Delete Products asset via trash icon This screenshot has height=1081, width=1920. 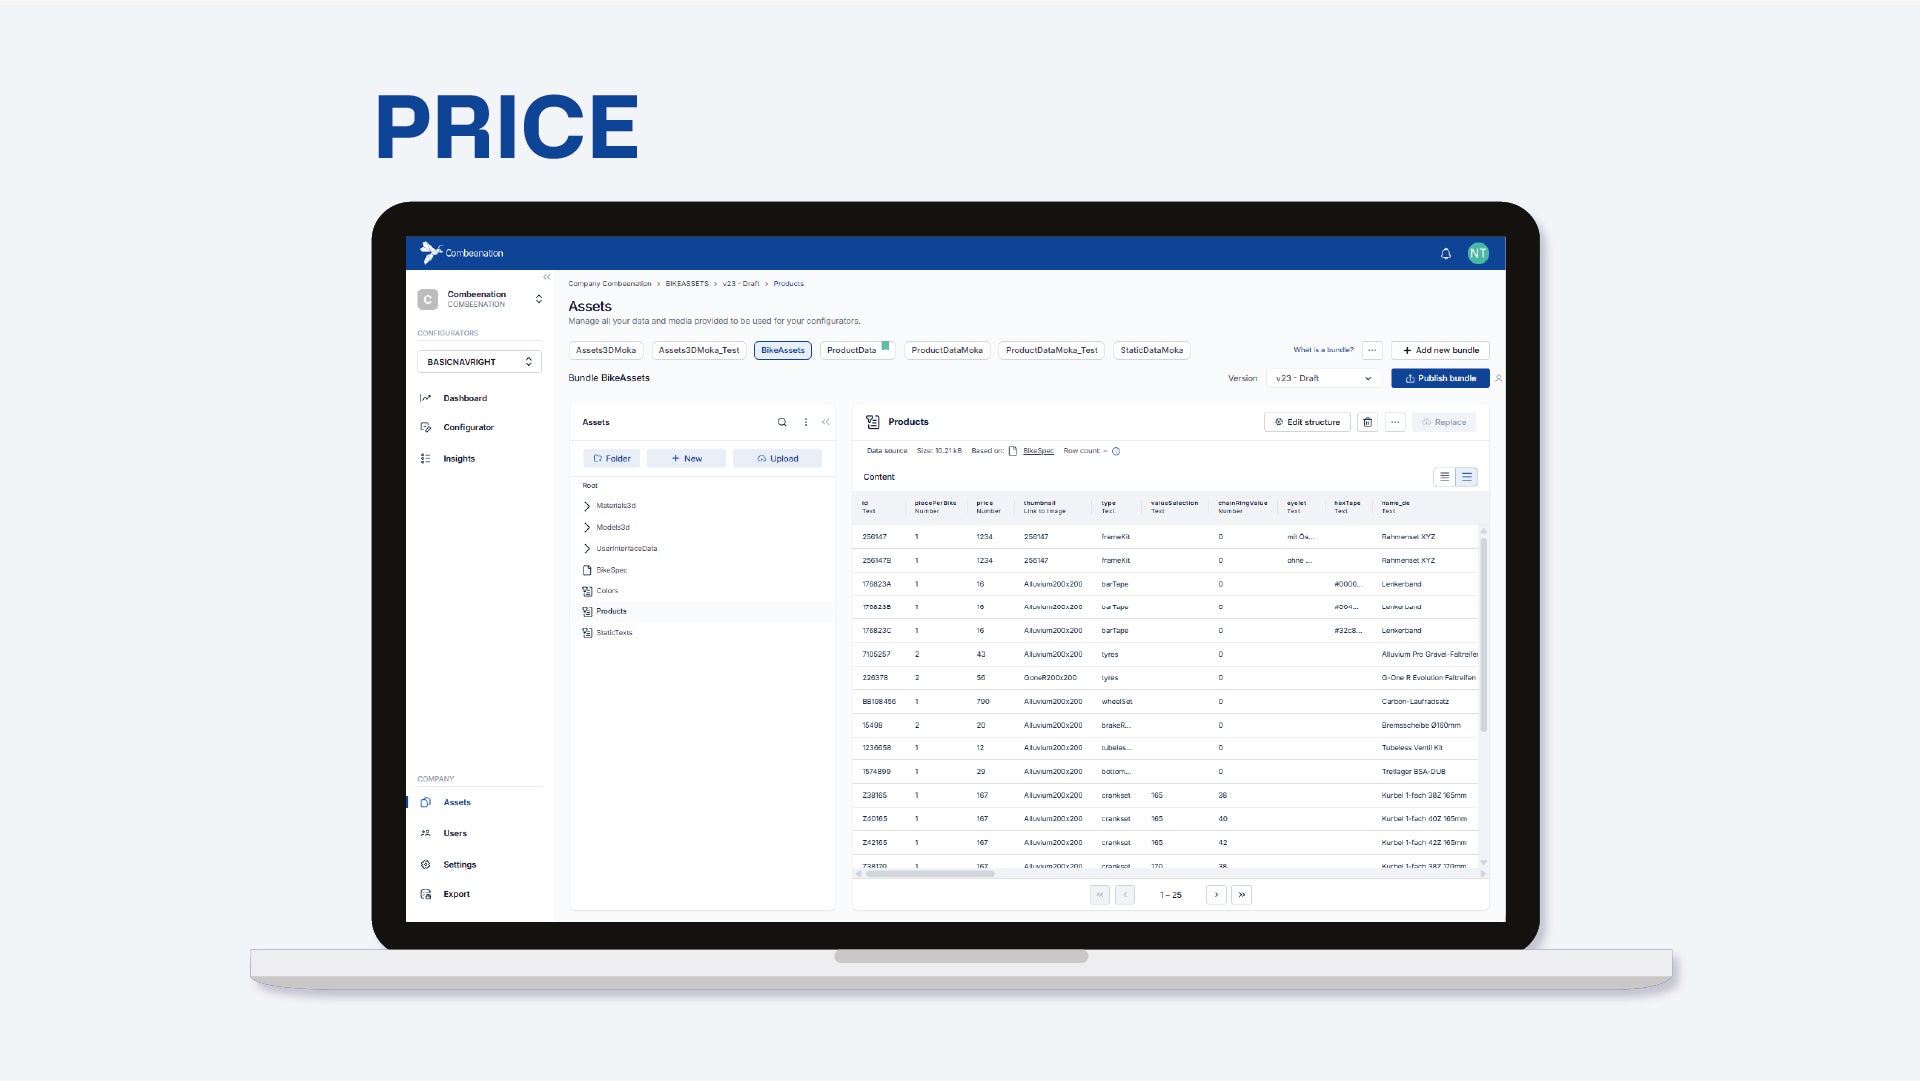point(1367,422)
